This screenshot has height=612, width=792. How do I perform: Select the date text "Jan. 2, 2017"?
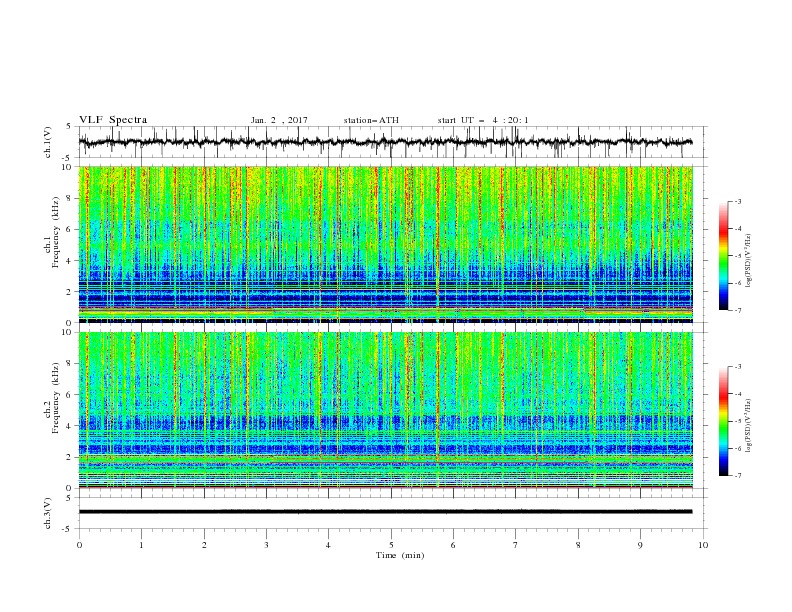pyautogui.click(x=279, y=120)
